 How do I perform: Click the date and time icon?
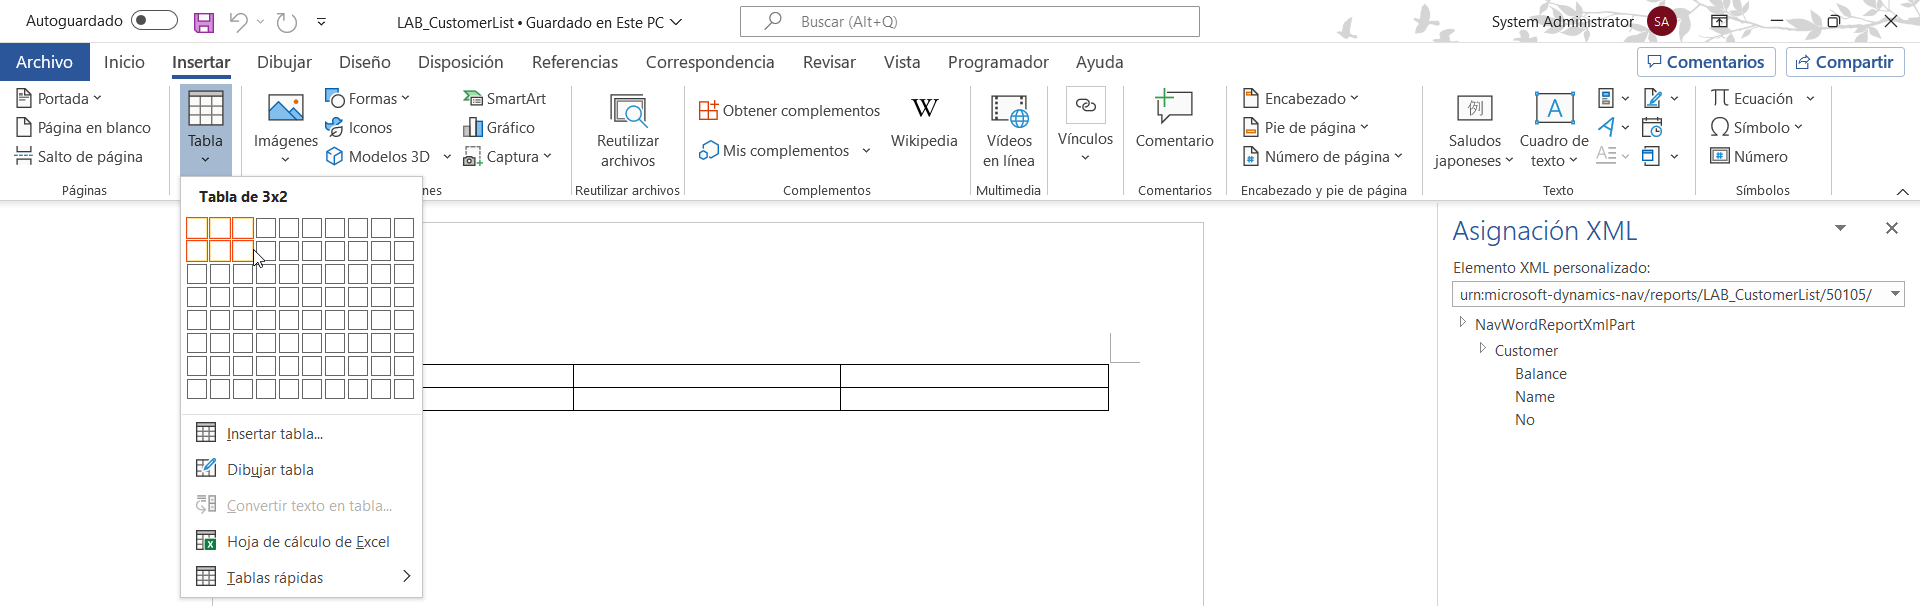(1653, 127)
